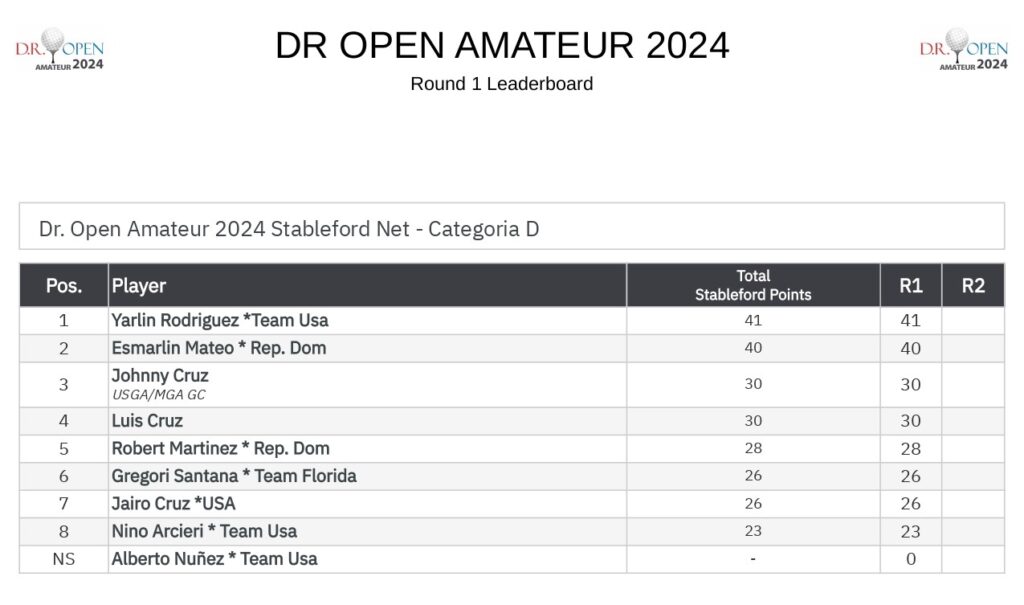The image size is (1024, 605).
Task: Click the Stableford Net Categoria D heading
Action: point(289,229)
